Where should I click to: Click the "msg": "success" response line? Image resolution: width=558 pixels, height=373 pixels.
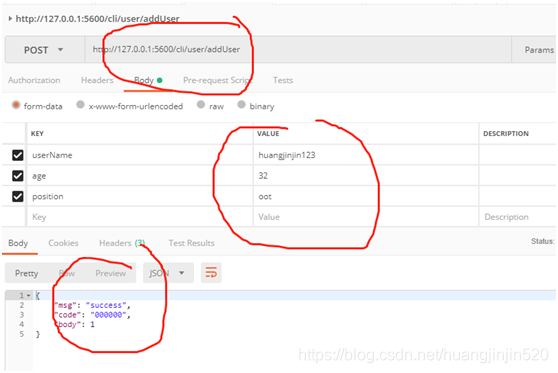pos(93,305)
